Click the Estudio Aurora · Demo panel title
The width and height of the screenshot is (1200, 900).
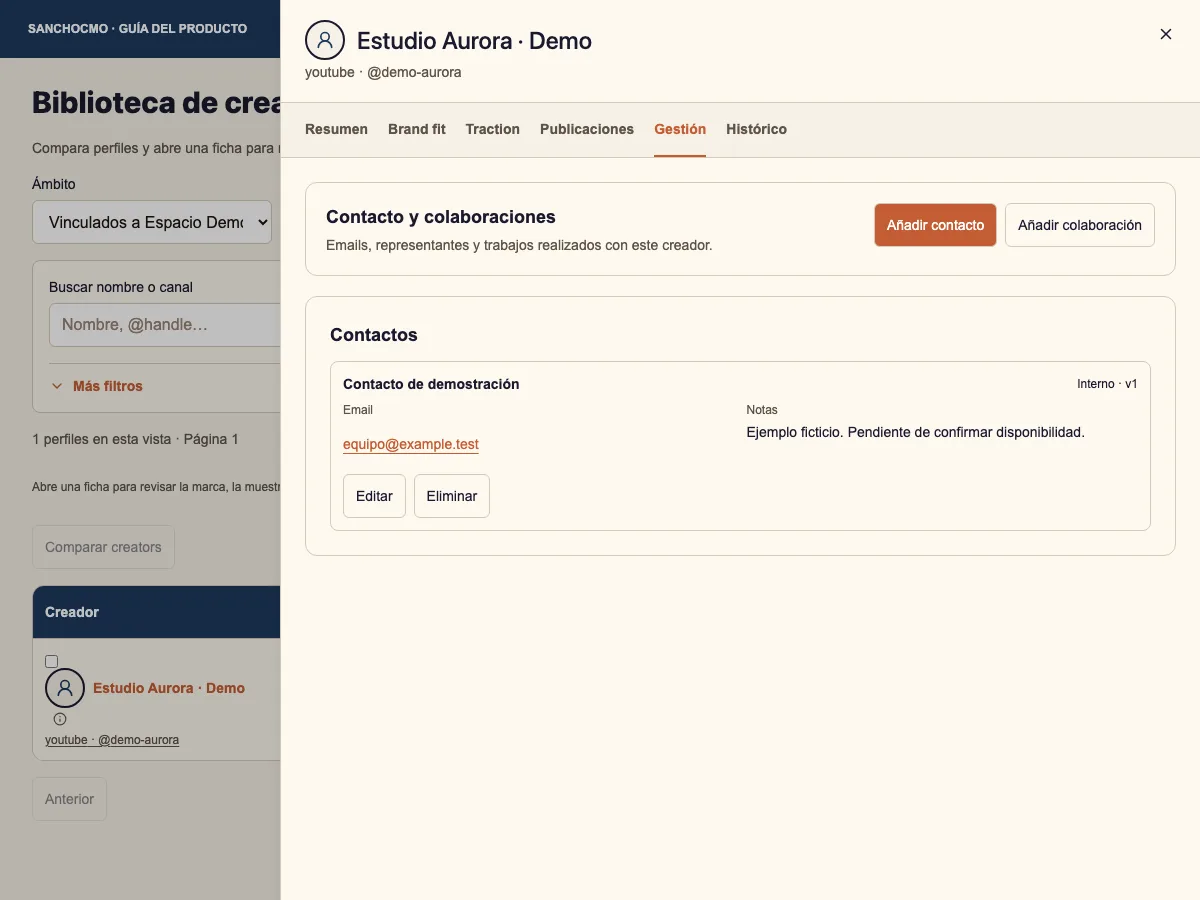pos(474,41)
